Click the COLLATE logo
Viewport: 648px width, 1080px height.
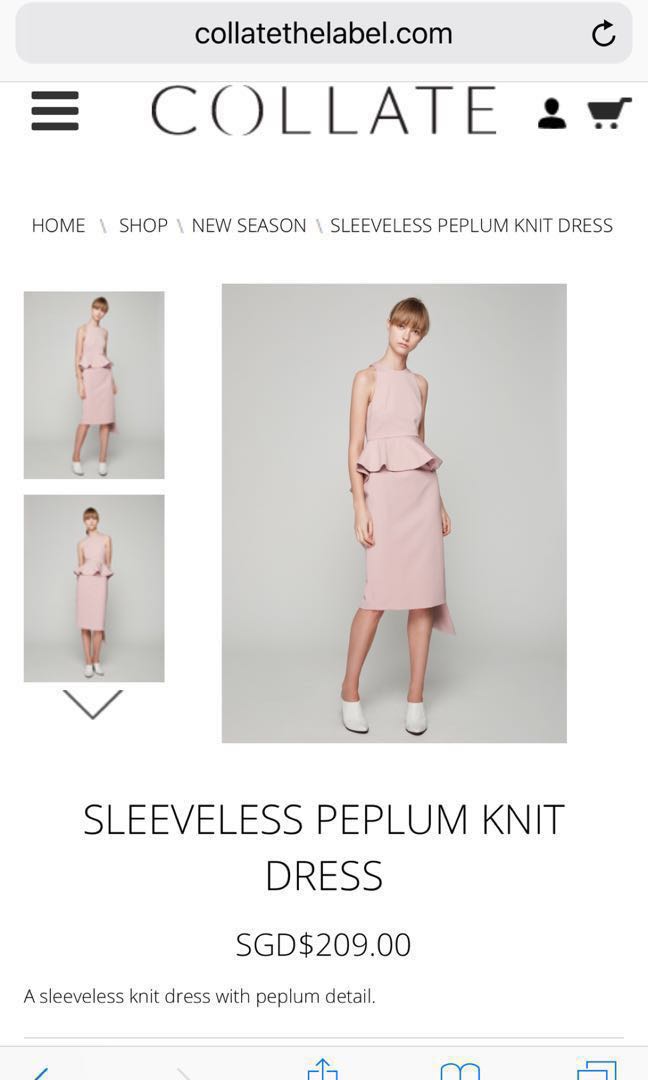point(324,110)
